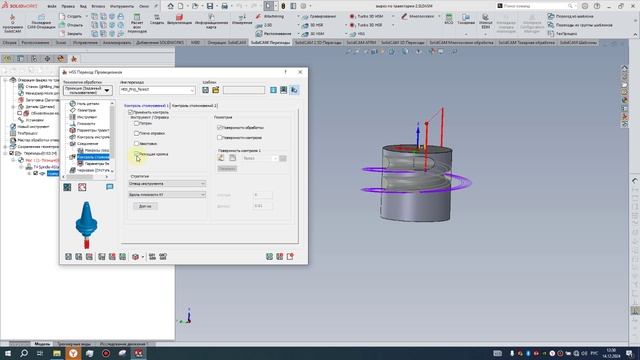Click the Print icon in SolidWorks toolbar

click(224, 6)
